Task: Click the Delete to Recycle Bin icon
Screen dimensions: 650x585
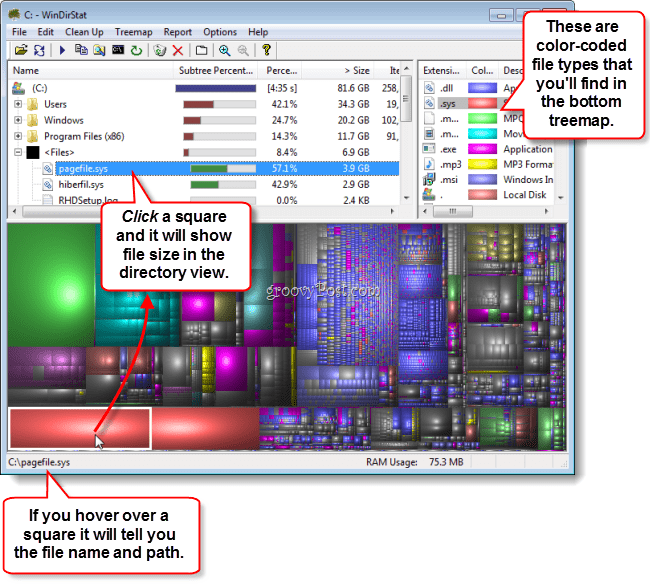Action: (x=160, y=51)
